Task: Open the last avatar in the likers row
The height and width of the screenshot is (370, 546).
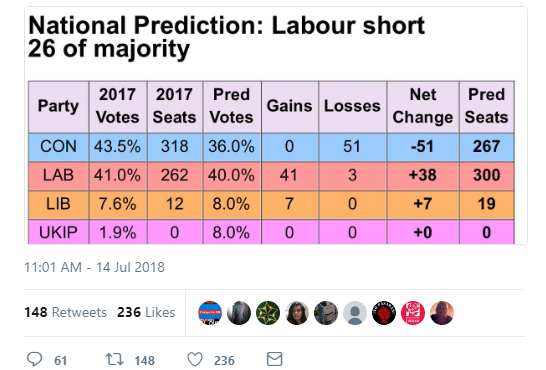Action: (442, 313)
